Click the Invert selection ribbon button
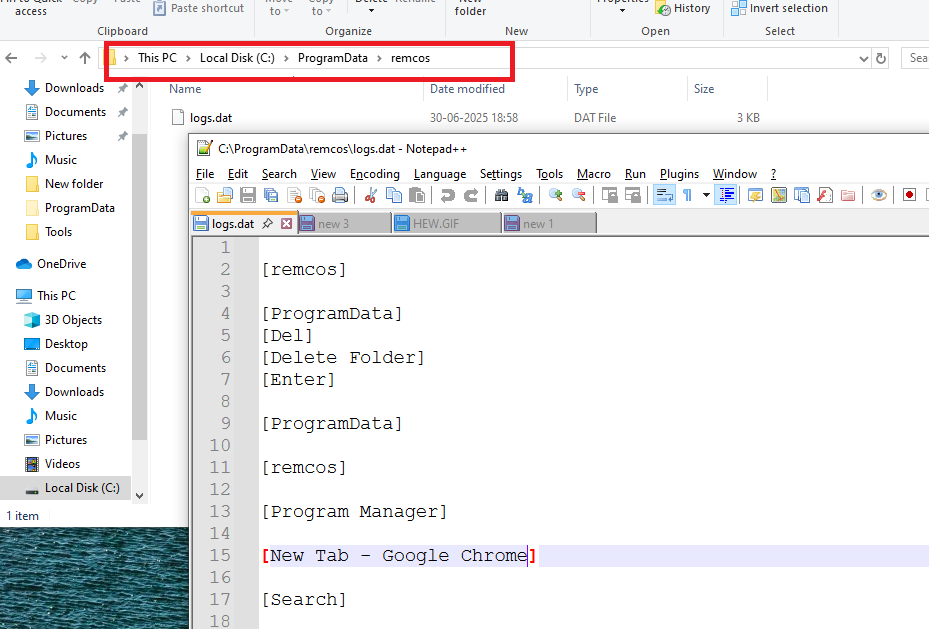The height and width of the screenshot is (629, 929). (779, 8)
